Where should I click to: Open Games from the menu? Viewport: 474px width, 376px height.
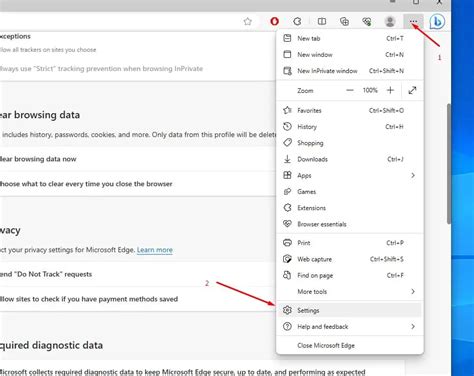tap(350, 192)
